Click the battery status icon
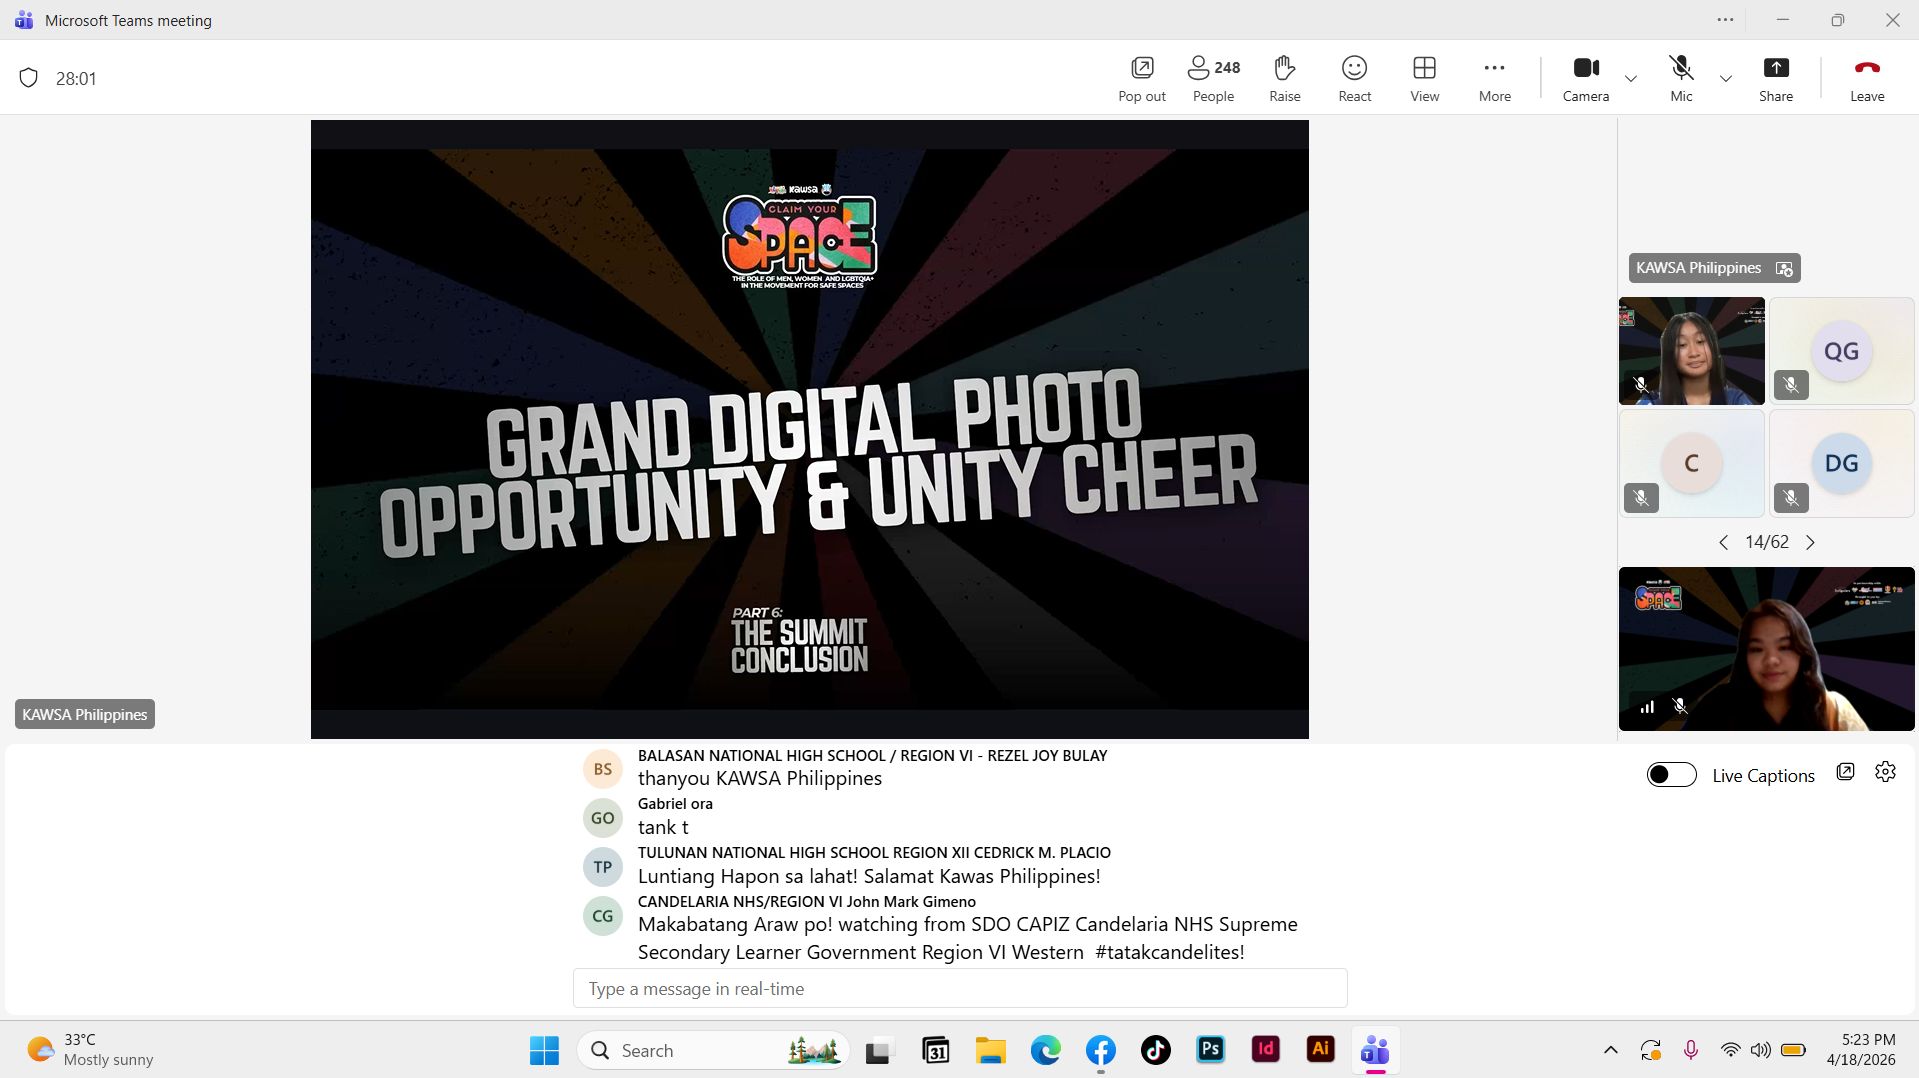The image size is (1919, 1078). click(1793, 1050)
